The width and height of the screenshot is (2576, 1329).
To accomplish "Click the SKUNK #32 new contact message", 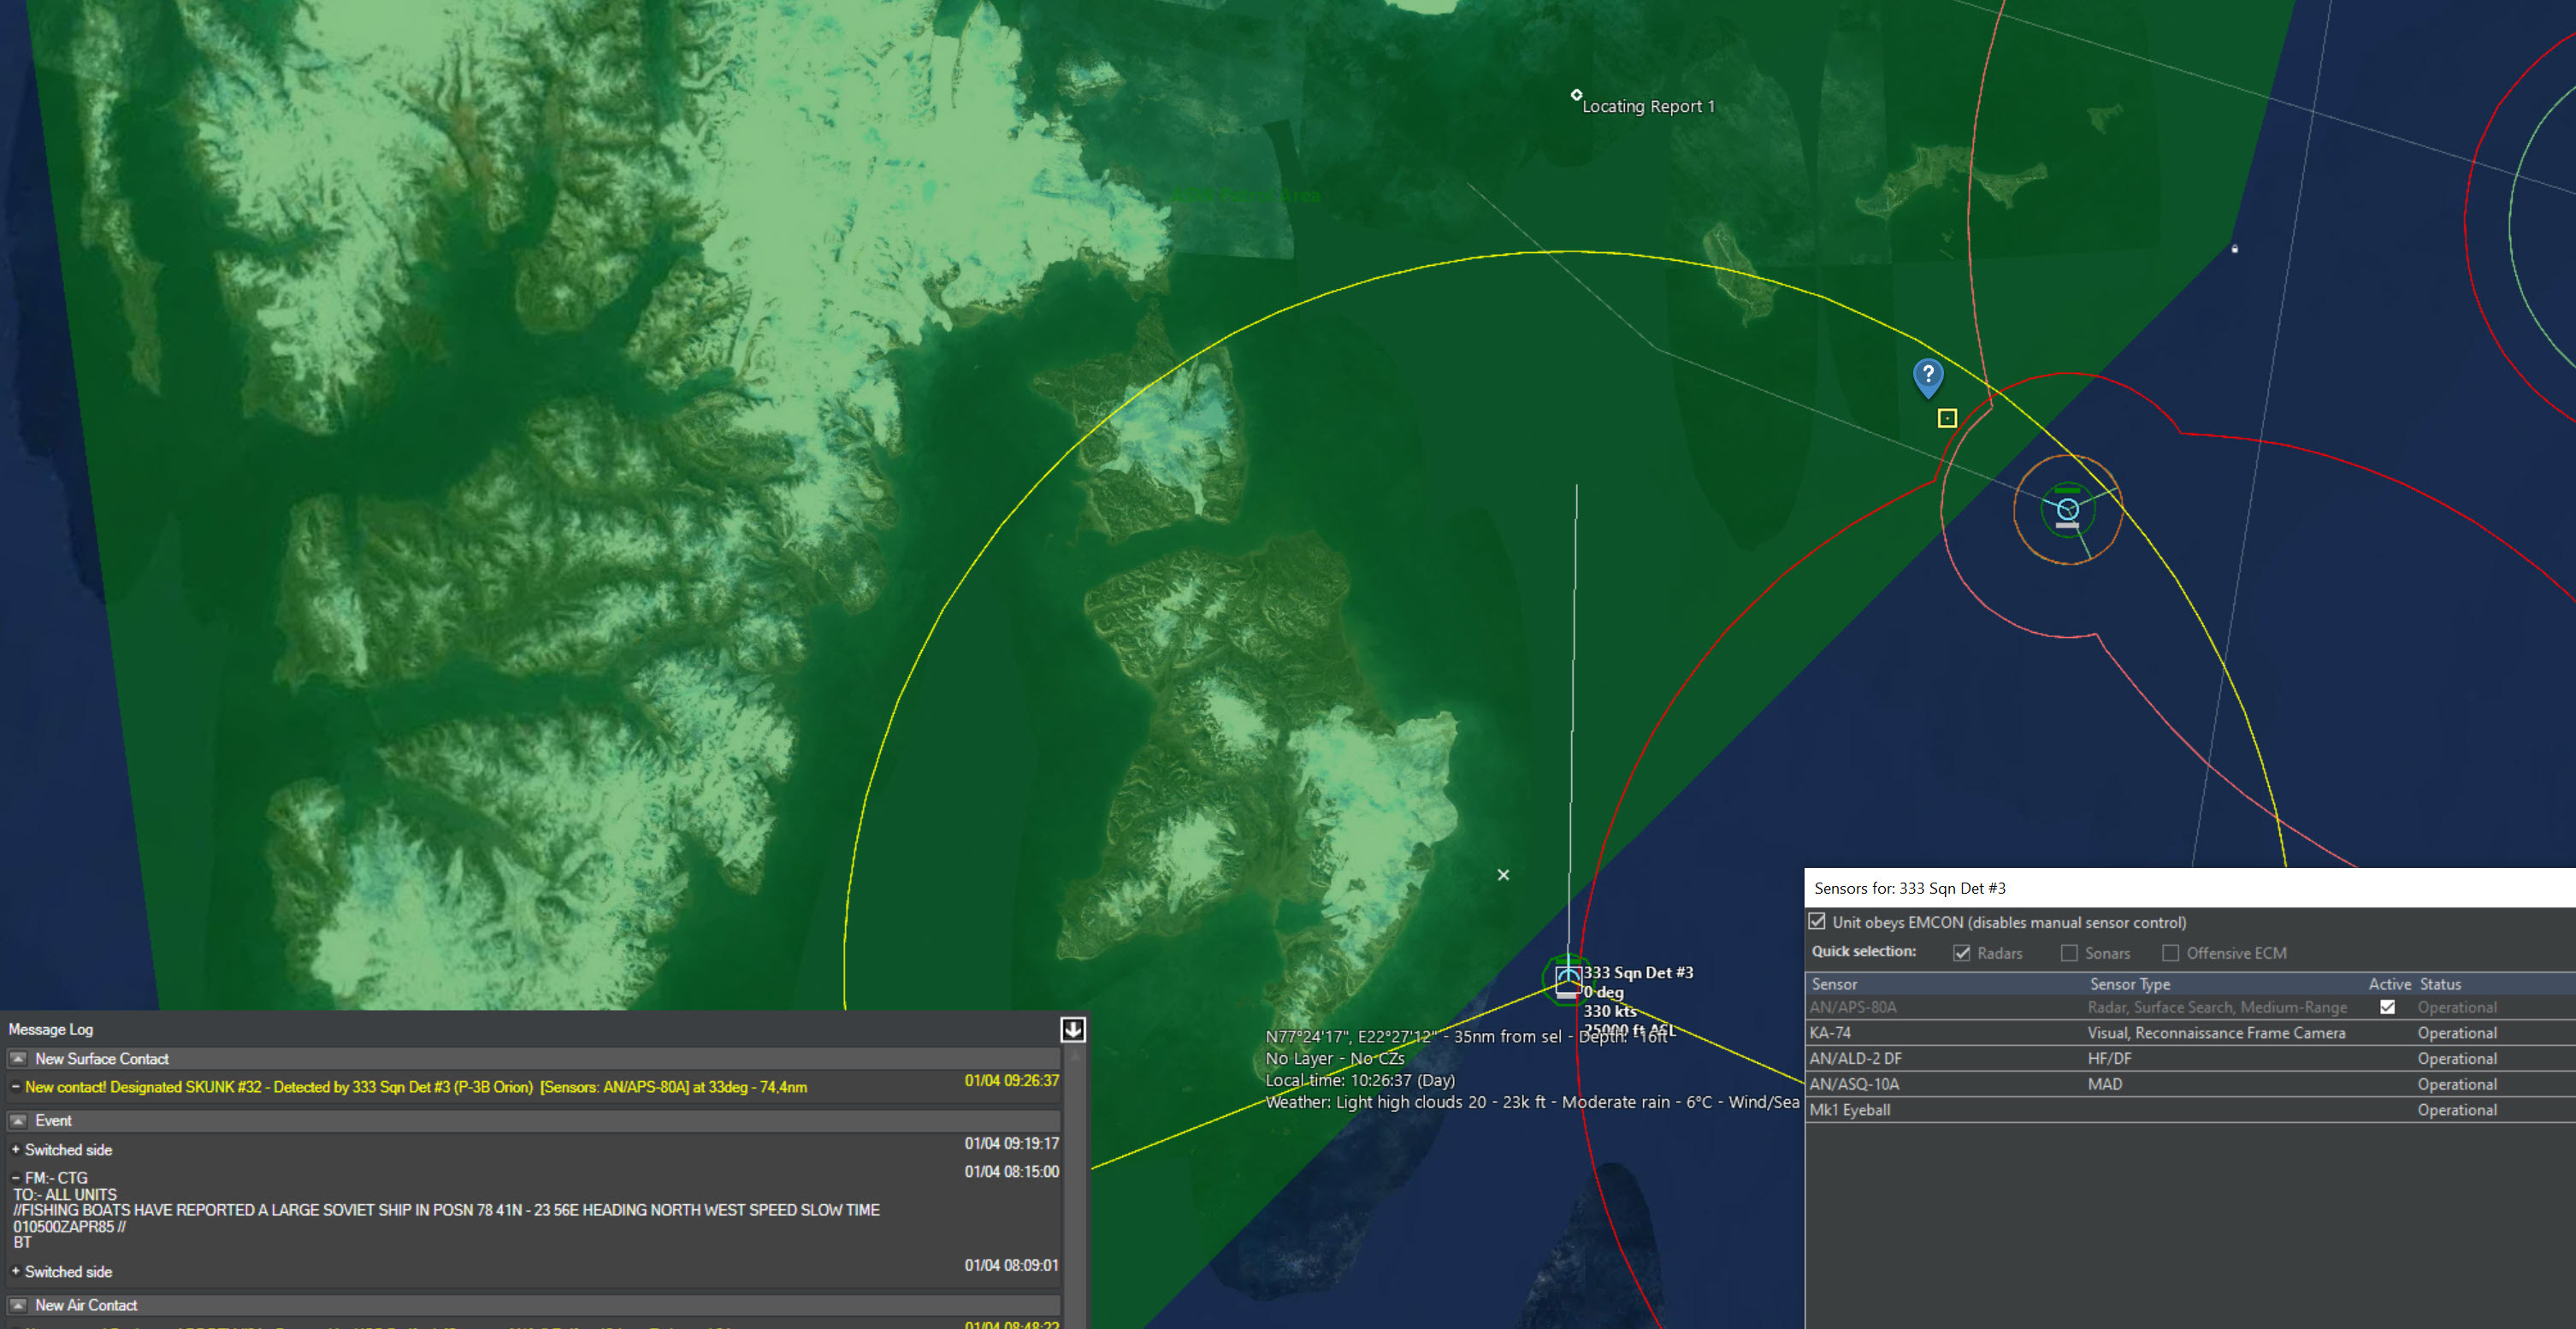I will tap(415, 1087).
